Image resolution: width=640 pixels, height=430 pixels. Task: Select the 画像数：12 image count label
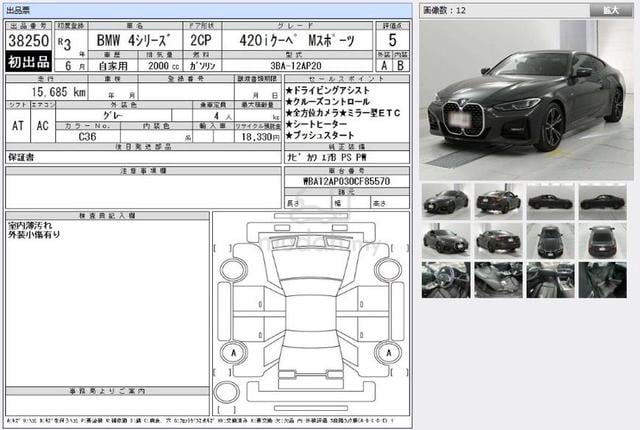point(444,11)
